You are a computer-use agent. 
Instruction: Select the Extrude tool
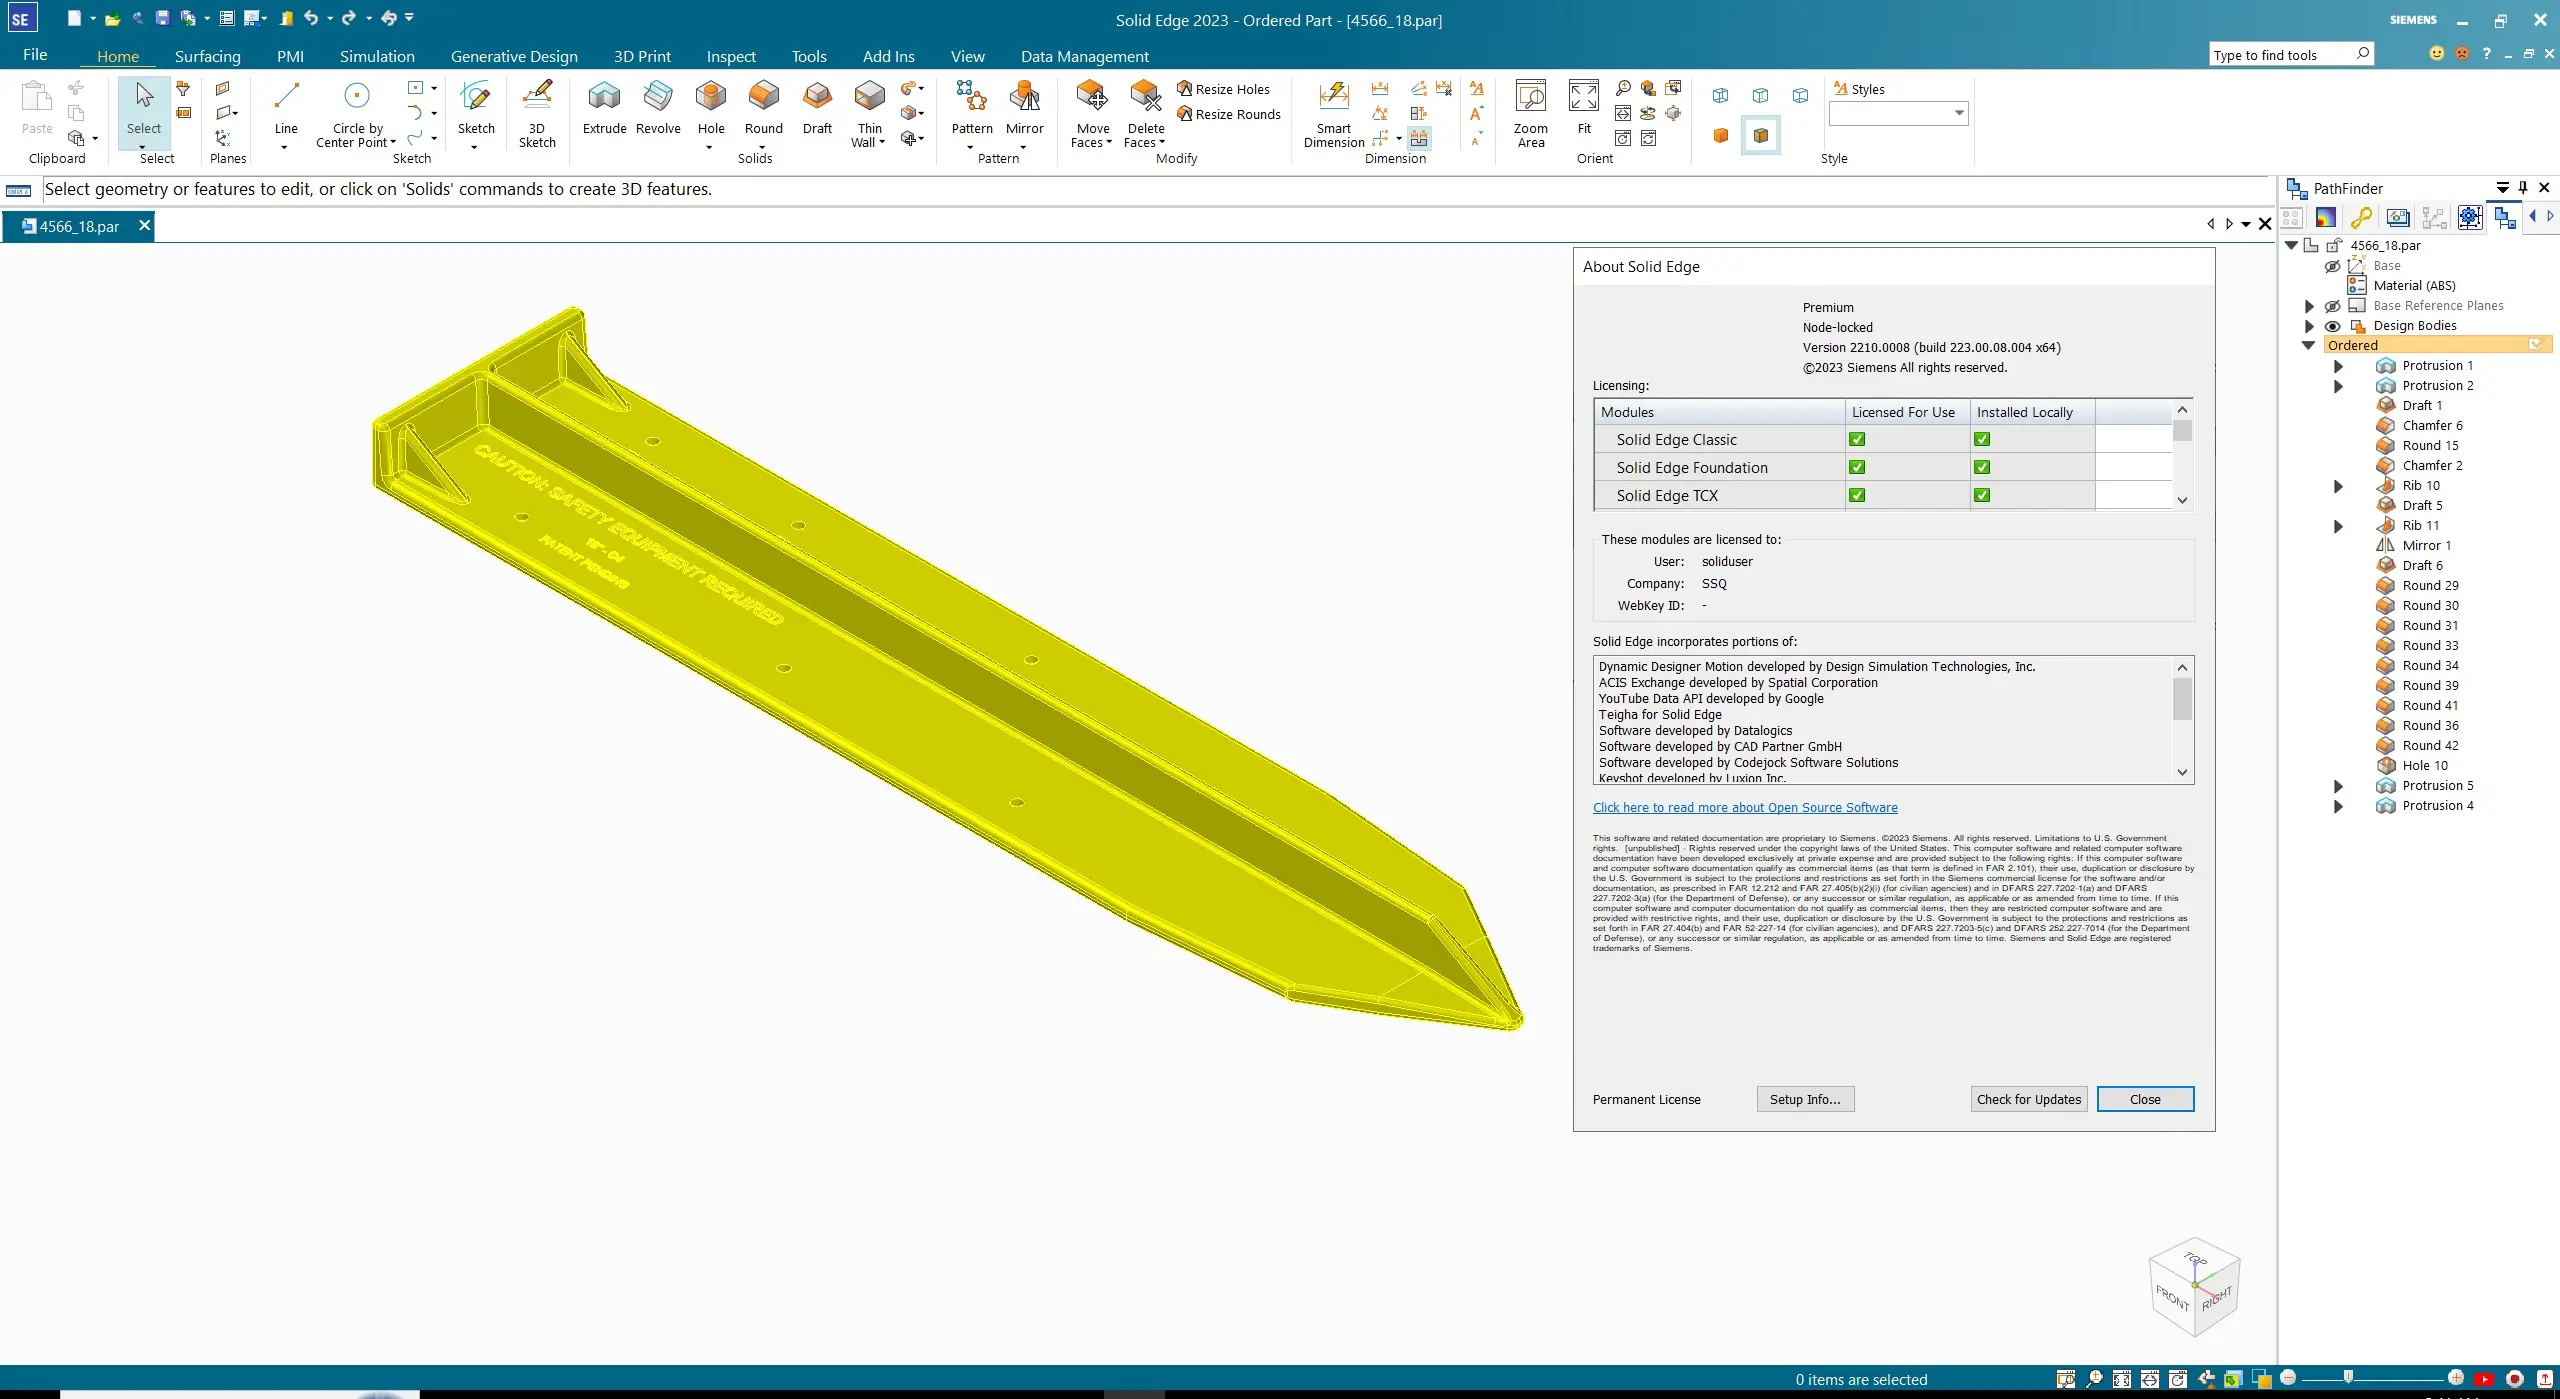604,107
